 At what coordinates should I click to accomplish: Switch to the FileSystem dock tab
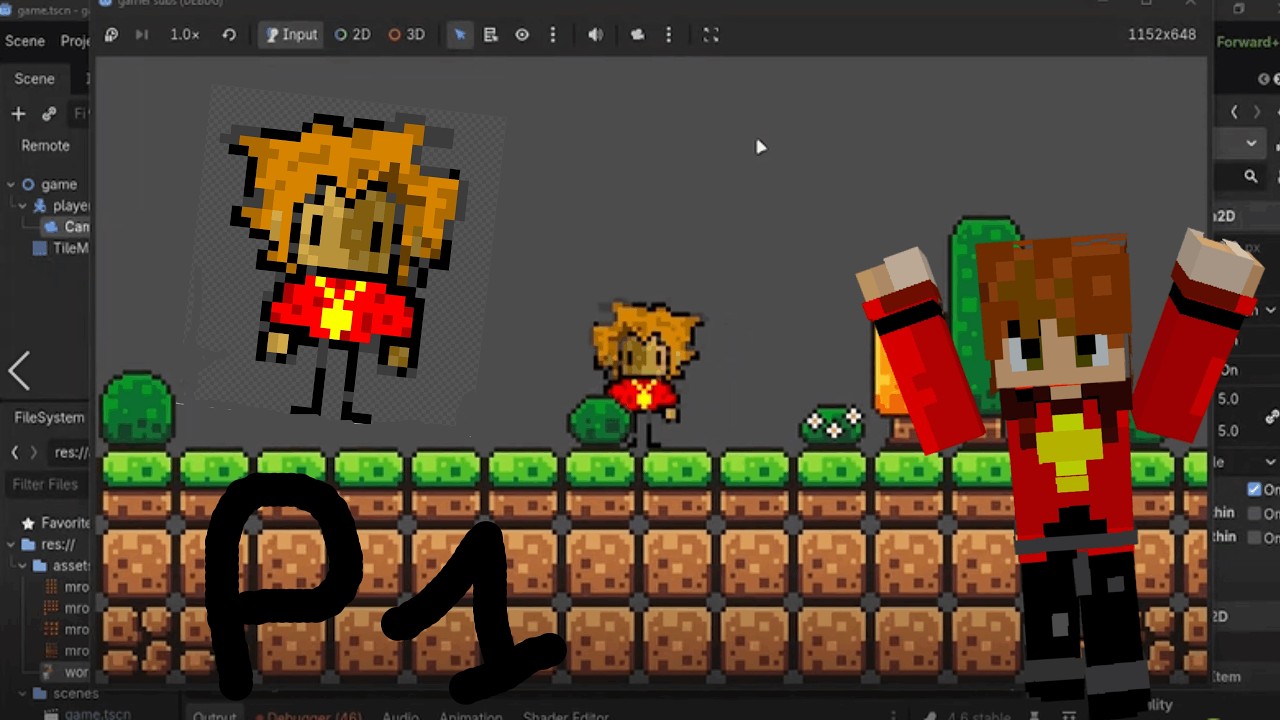(49, 417)
